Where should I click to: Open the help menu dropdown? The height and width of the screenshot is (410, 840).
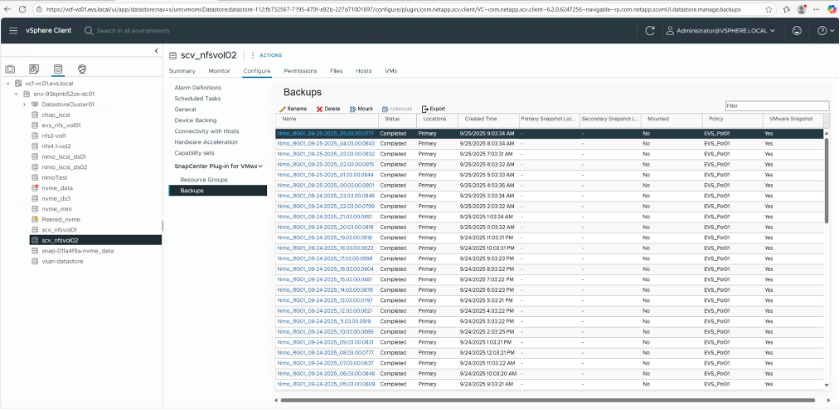pyautogui.click(x=823, y=31)
